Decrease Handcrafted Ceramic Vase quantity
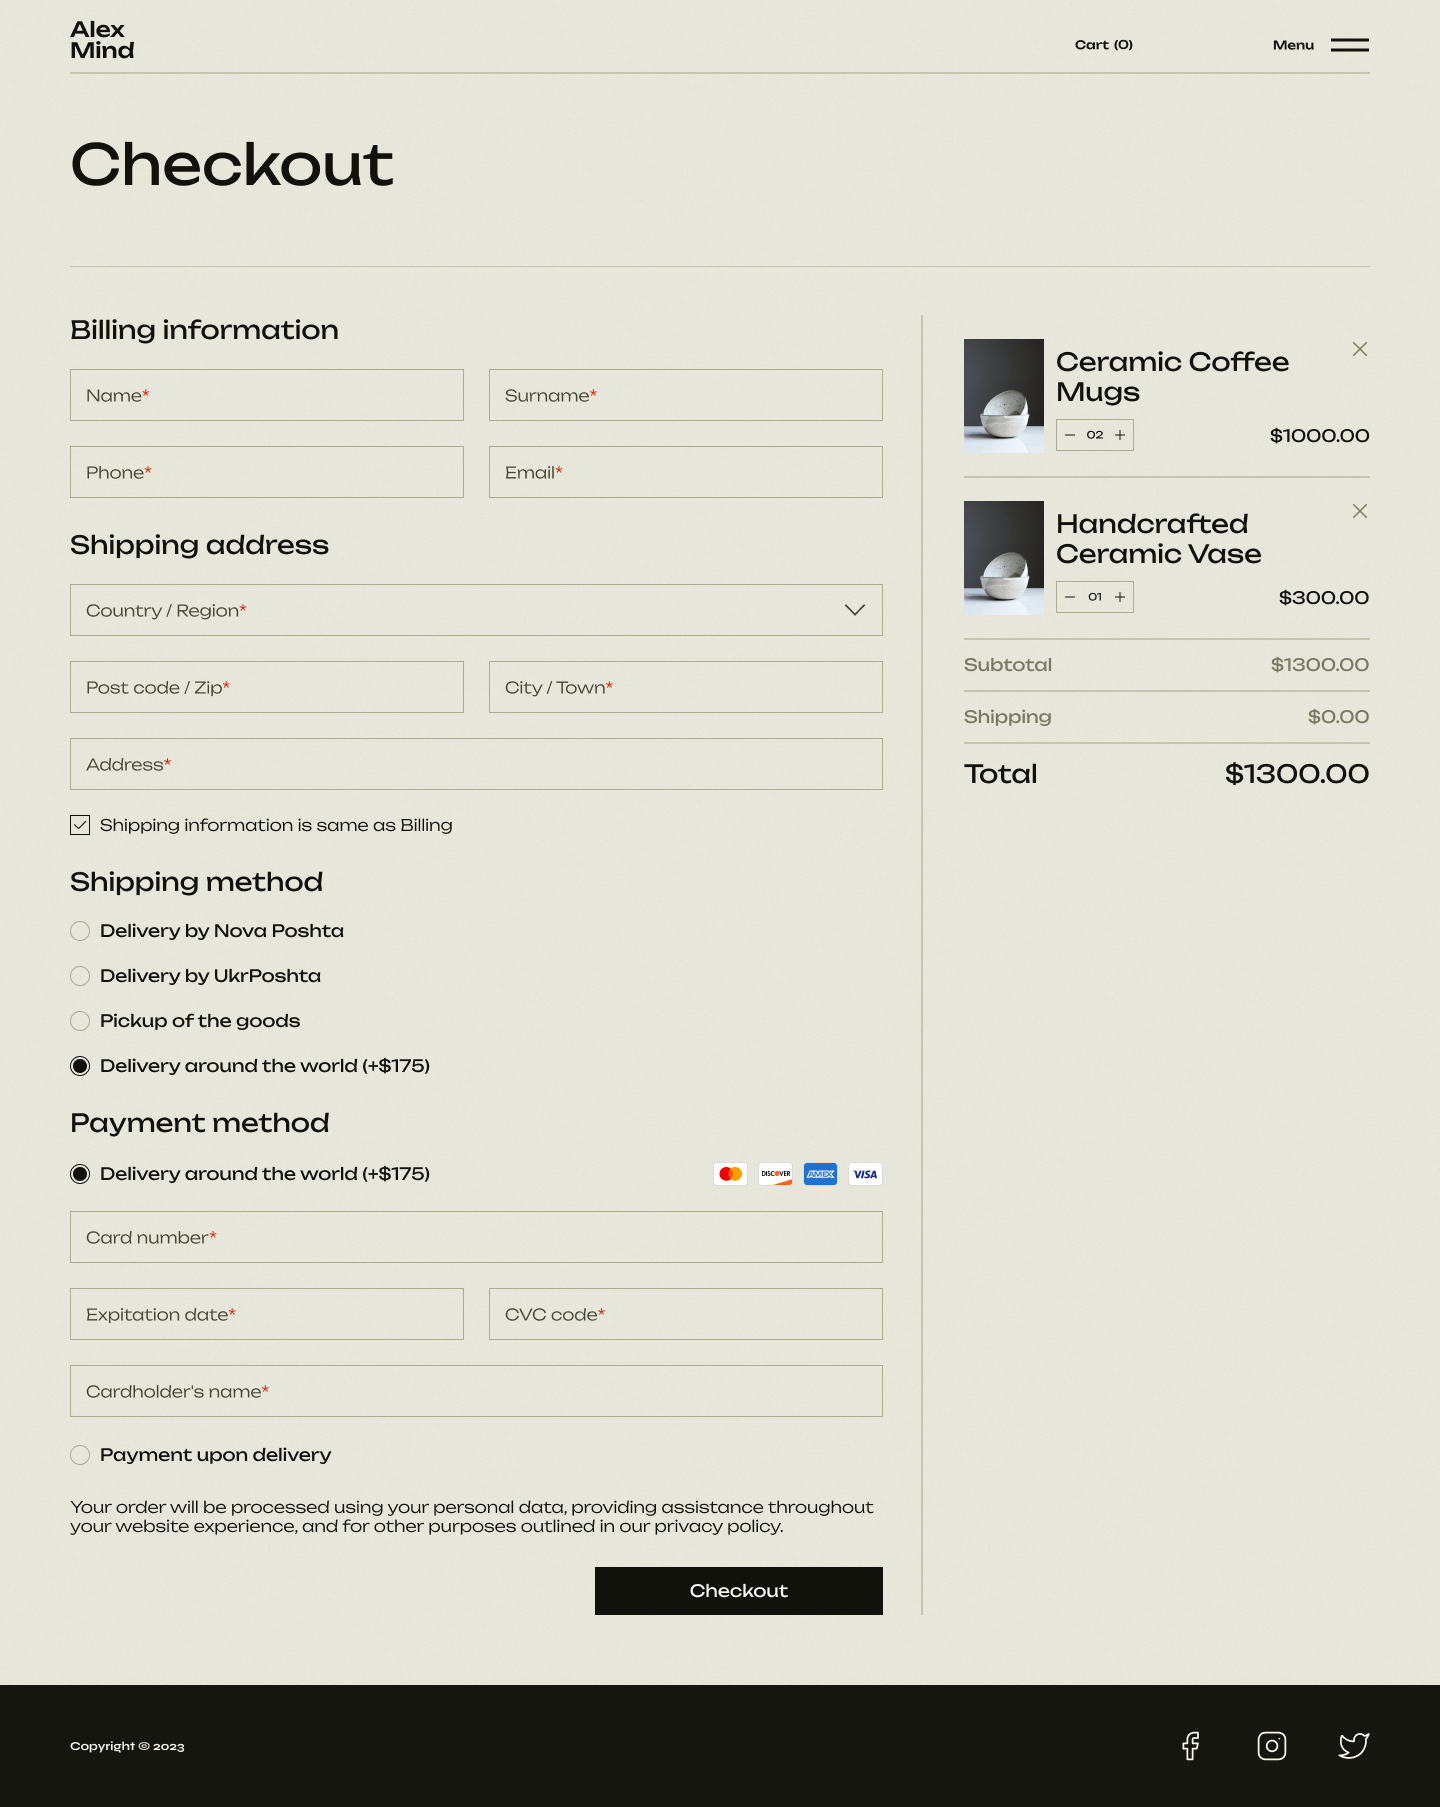 (x=1070, y=597)
